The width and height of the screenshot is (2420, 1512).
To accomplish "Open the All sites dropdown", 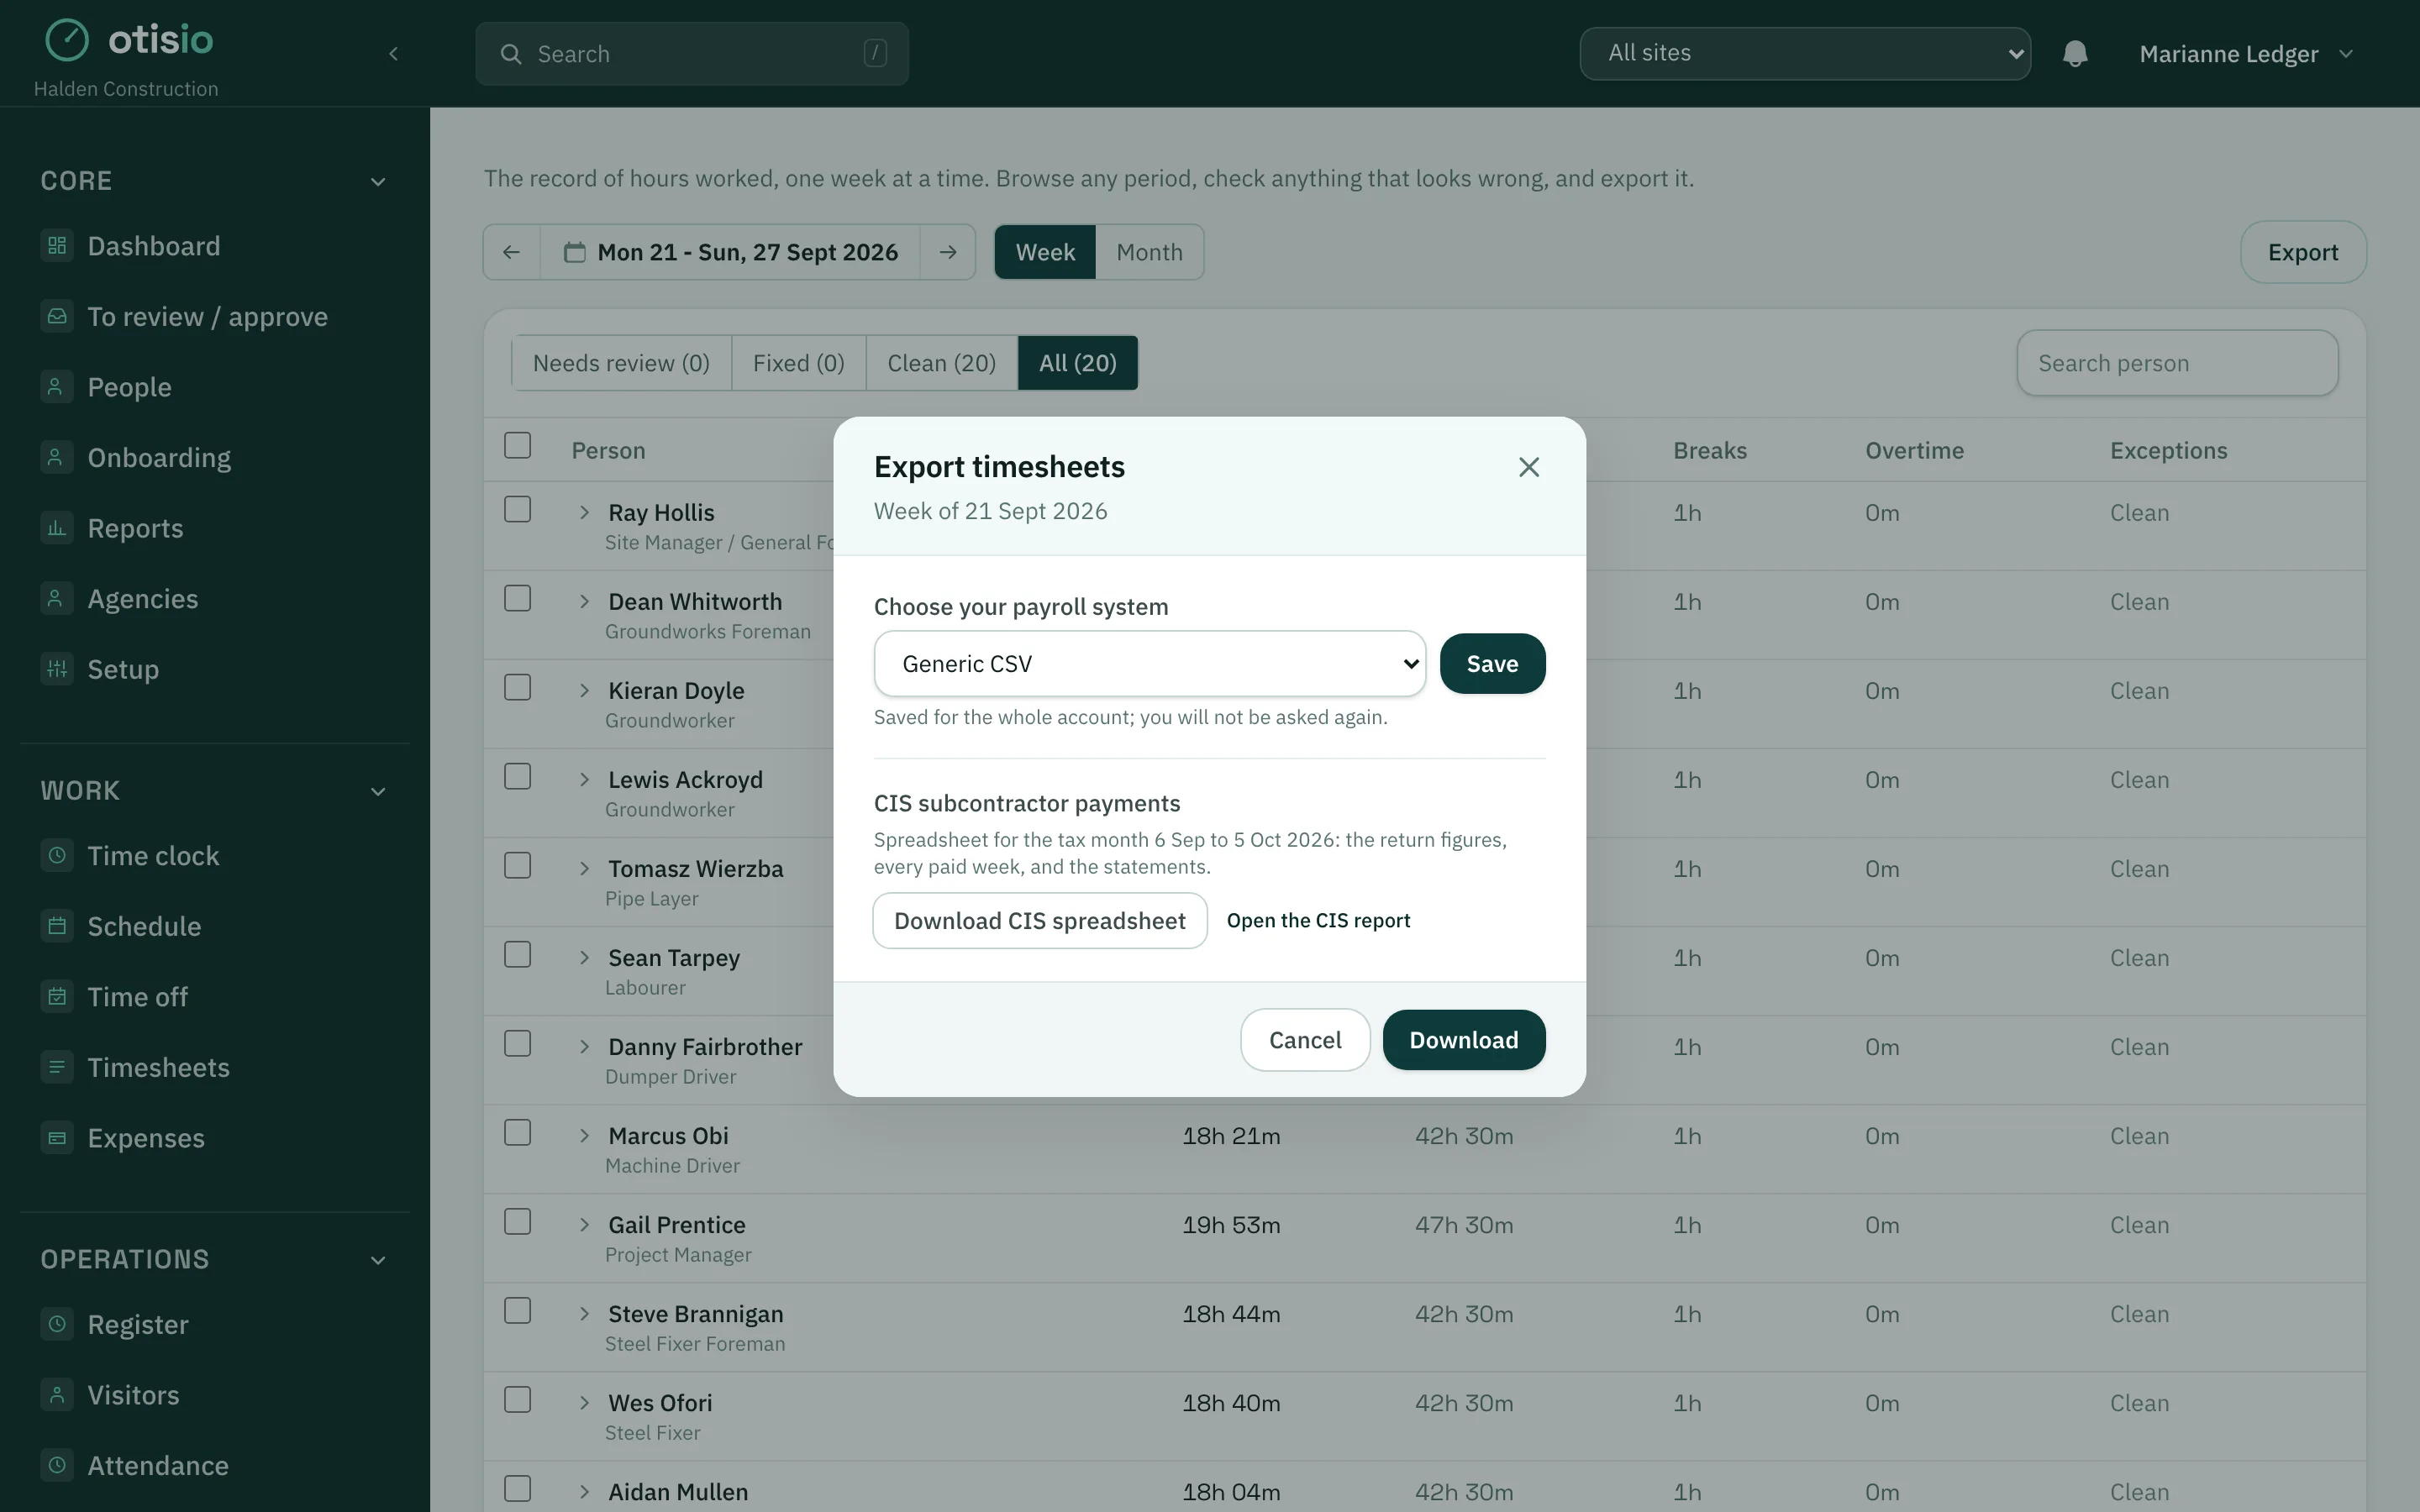I will [1804, 53].
